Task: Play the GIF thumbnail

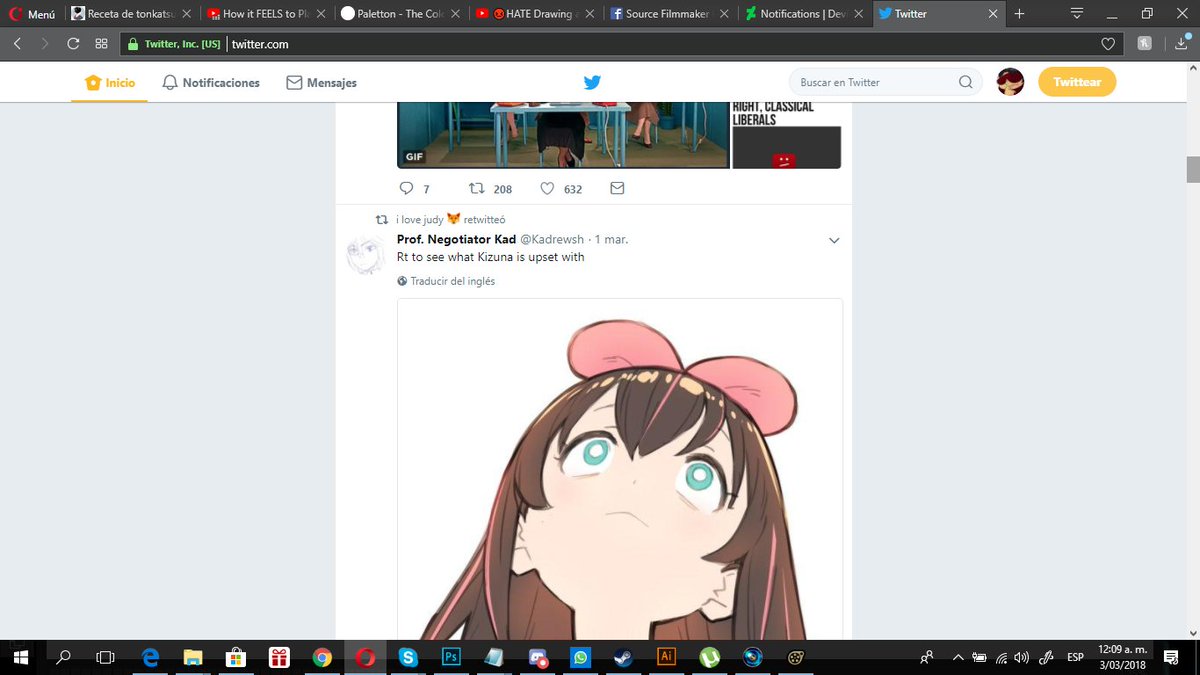Action: pos(563,135)
